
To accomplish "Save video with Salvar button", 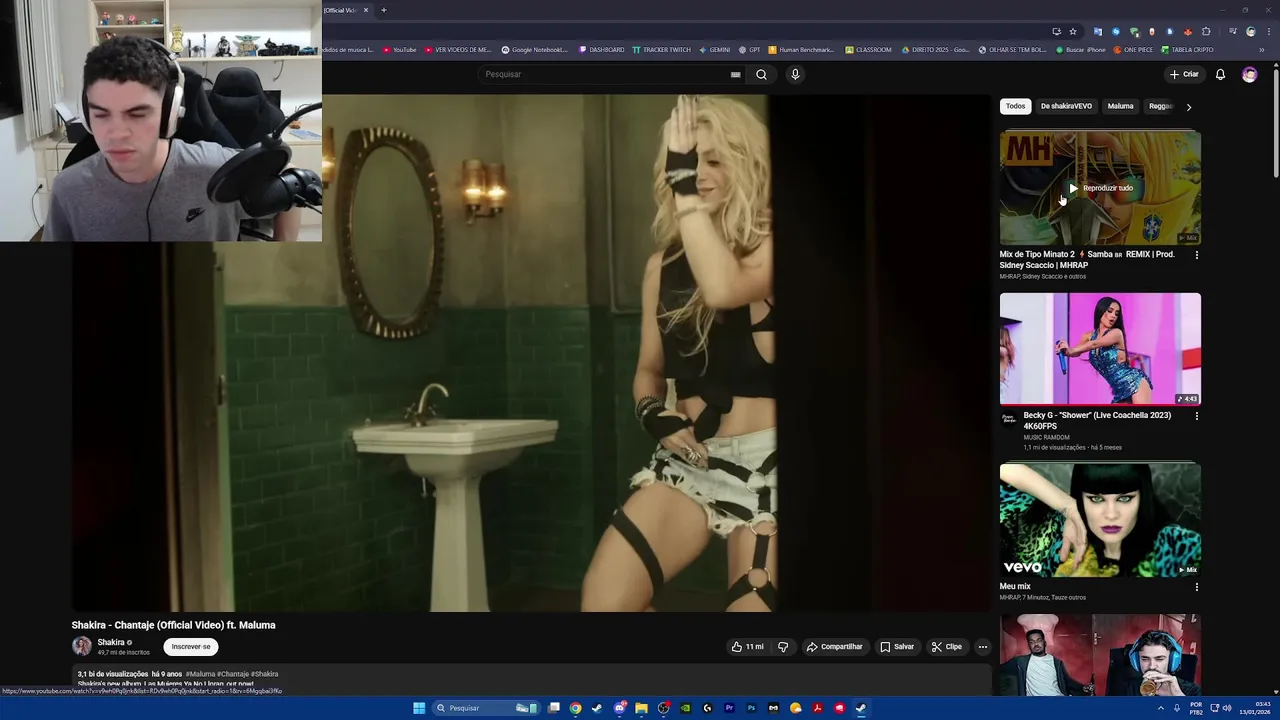I will [897, 647].
